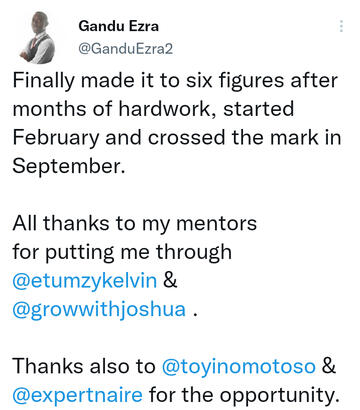Click Gandu Ezra's profile picture

click(37, 38)
